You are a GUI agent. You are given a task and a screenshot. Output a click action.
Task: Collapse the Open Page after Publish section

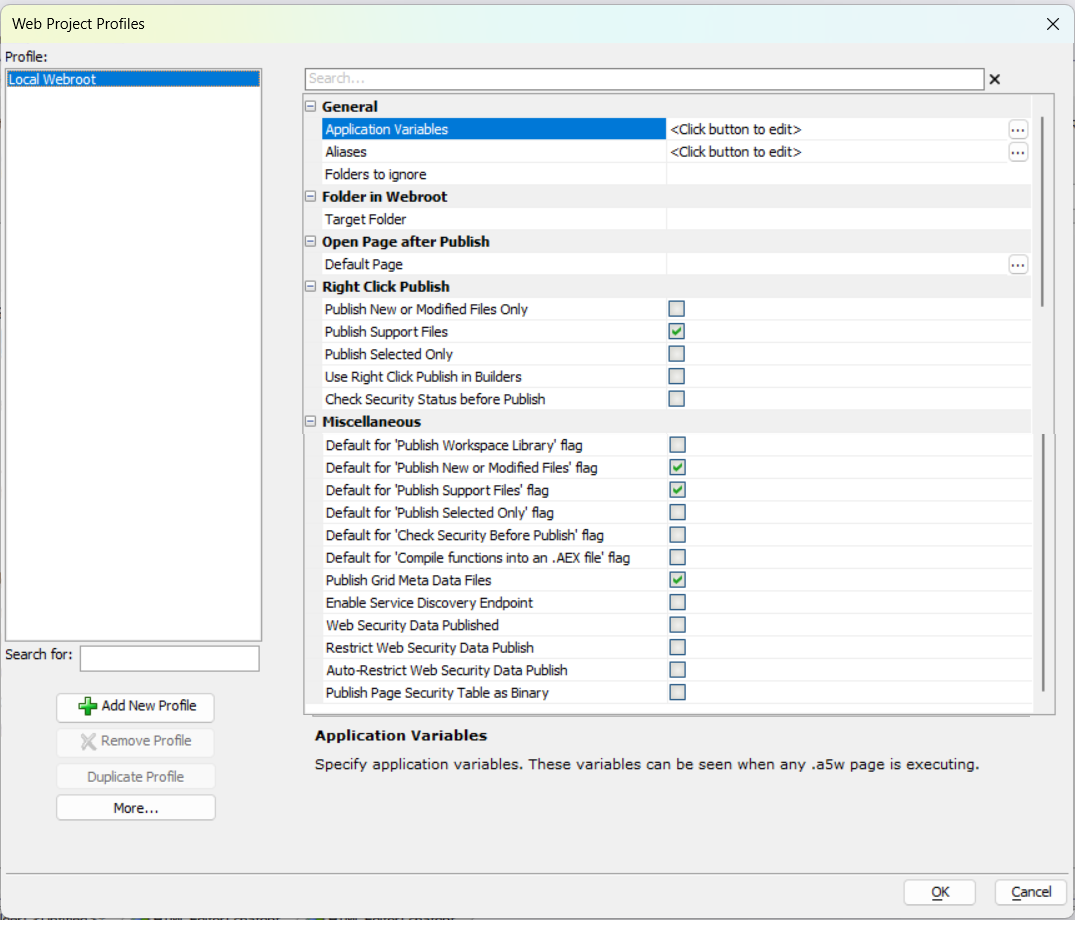[x=311, y=241]
